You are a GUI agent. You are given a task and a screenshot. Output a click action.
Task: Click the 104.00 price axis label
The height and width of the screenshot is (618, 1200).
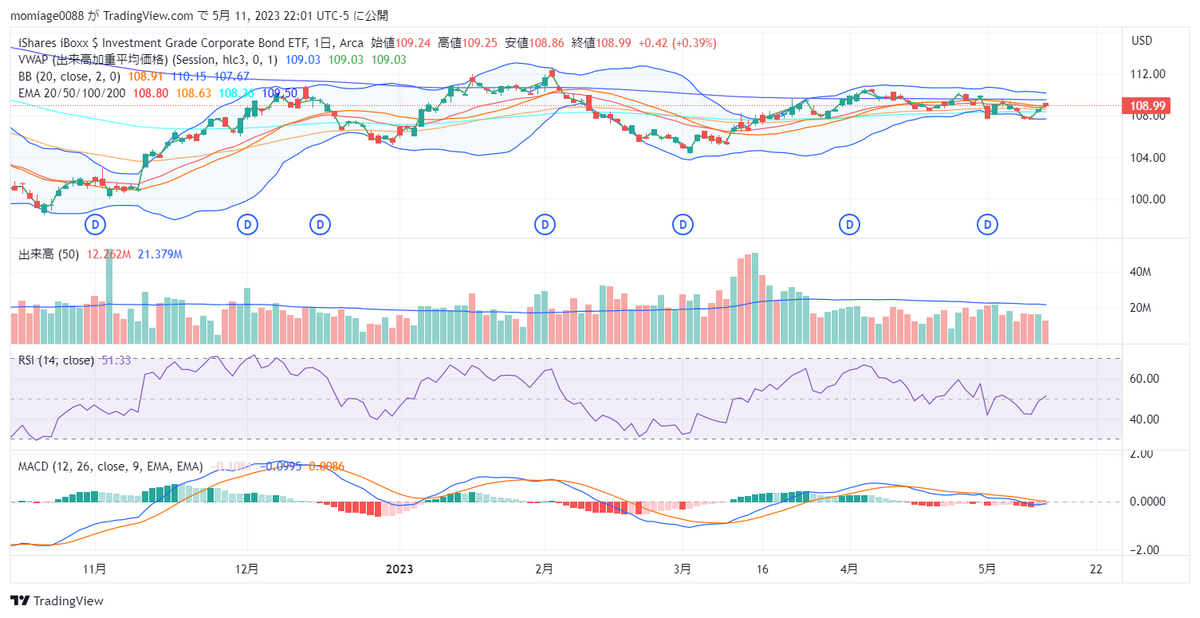coord(1147,157)
